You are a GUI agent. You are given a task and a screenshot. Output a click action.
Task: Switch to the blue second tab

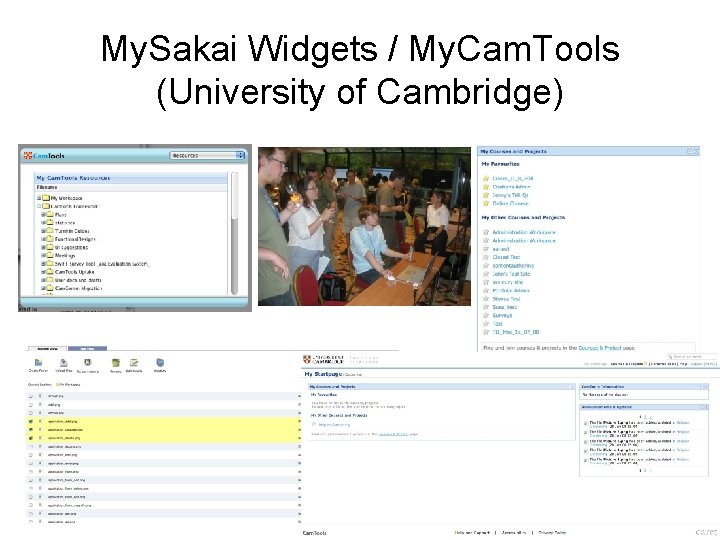pos(87,349)
